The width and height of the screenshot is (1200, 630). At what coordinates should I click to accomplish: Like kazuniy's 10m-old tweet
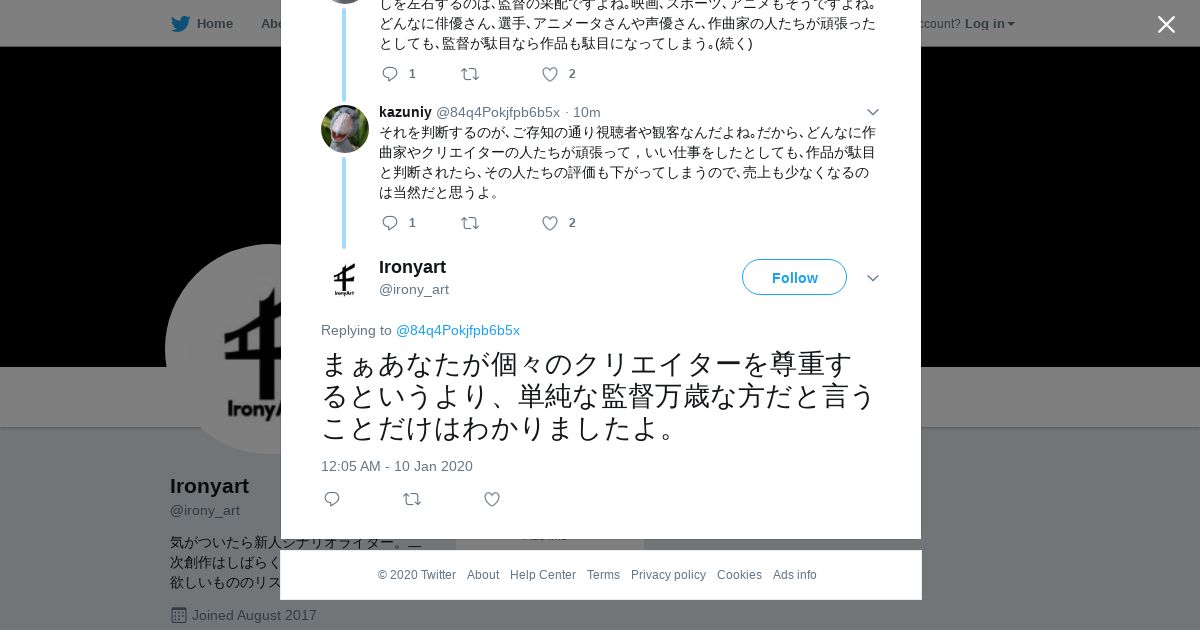(x=550, y=223)
